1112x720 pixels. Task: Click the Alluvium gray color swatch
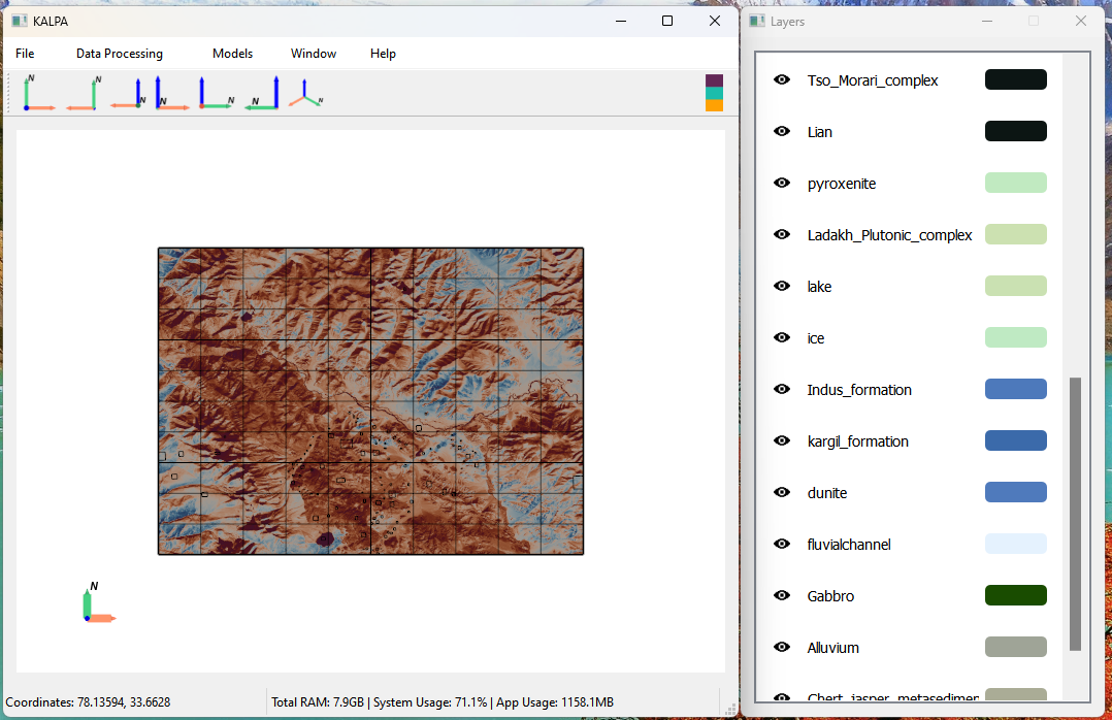pos(1016,647)
